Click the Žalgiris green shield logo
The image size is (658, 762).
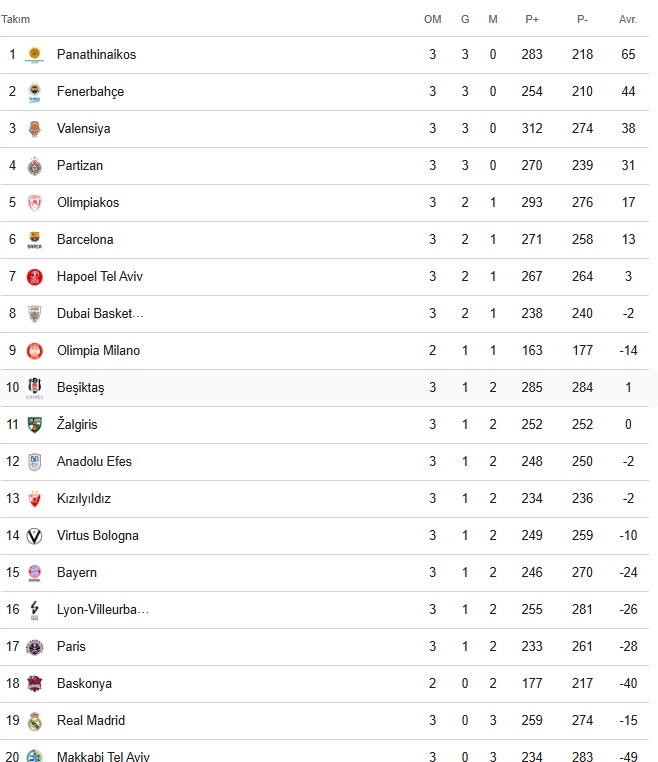(35, 425)
